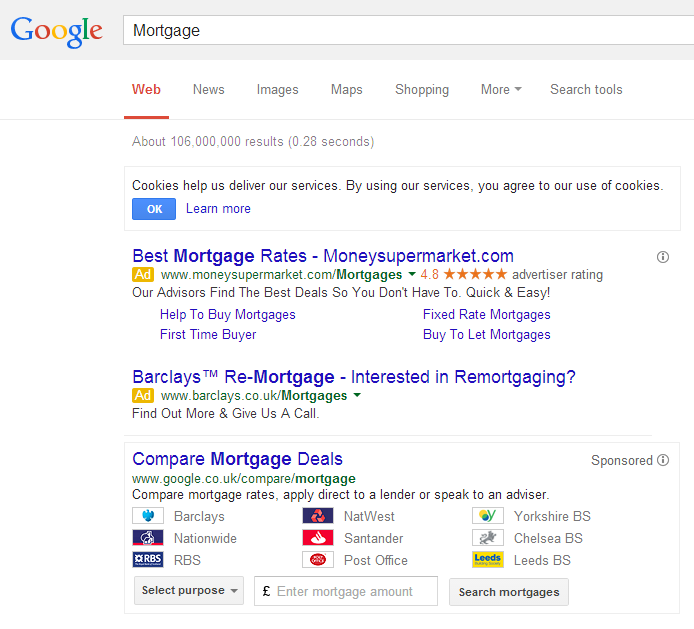Click the www.google.co.uk/compare/mortgage URL

(244, 479)
